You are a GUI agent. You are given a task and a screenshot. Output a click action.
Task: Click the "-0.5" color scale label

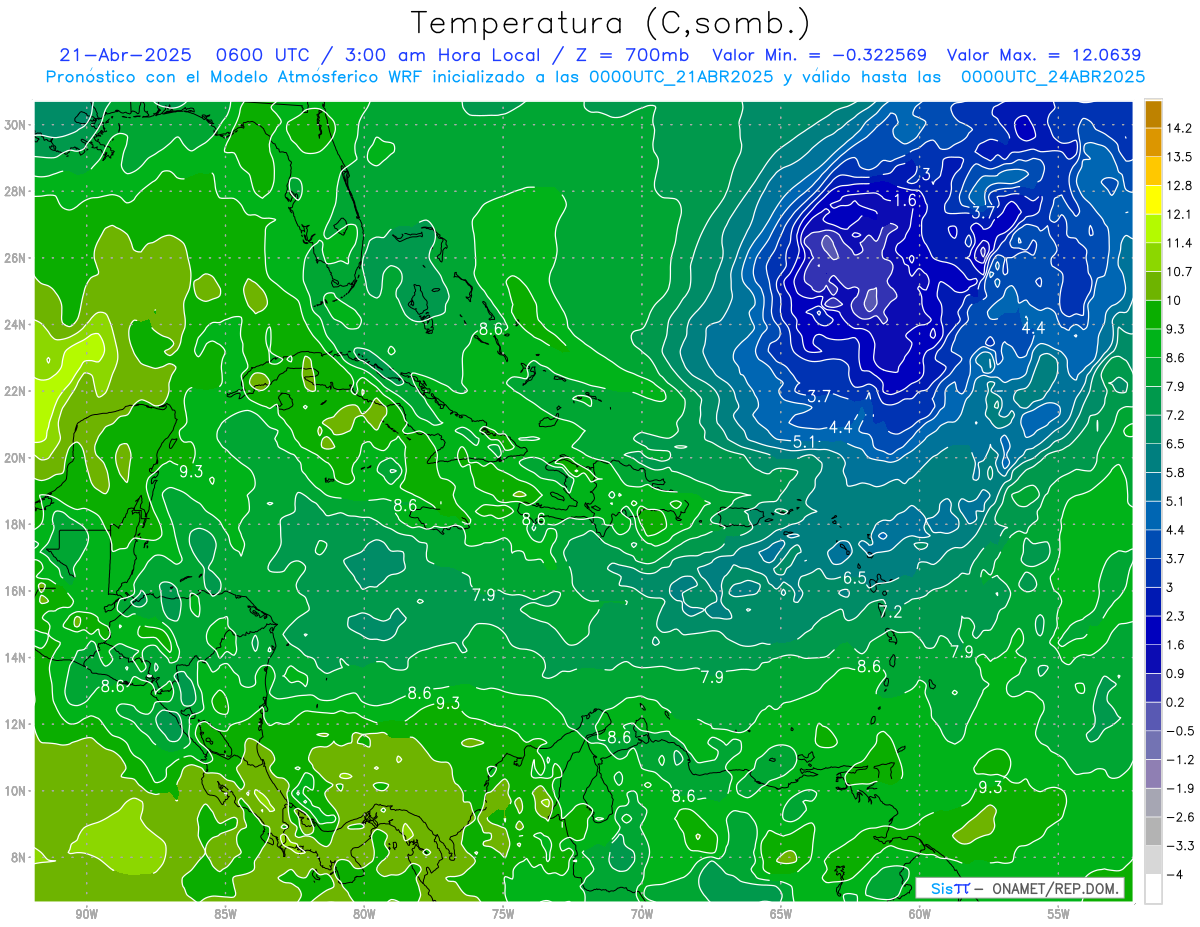pyautogui.click(x=1182, y=731)
